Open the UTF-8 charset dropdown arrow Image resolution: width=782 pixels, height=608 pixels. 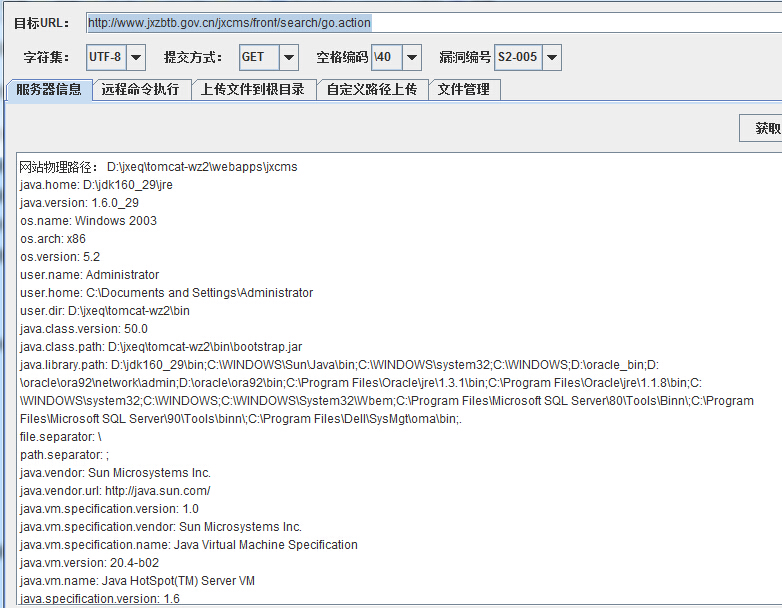[x=136, y=57]
